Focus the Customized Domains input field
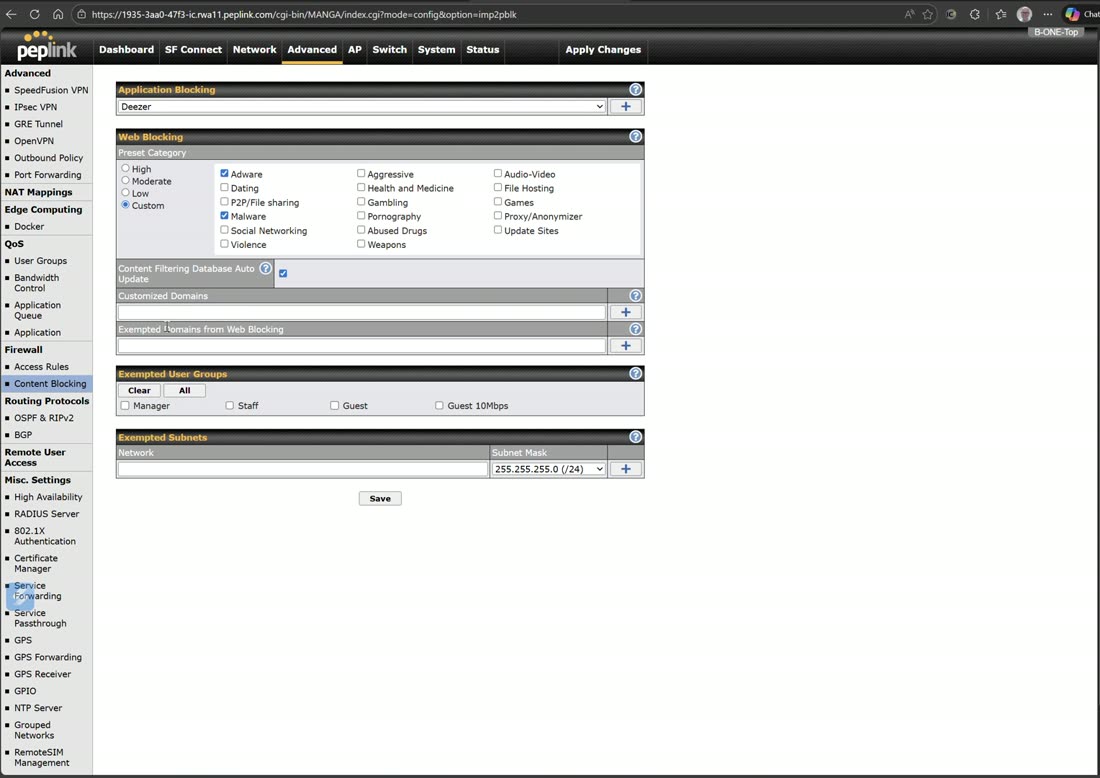This screenshot has height=778, width=1100. pyautogui.click(x=361, y=312)
